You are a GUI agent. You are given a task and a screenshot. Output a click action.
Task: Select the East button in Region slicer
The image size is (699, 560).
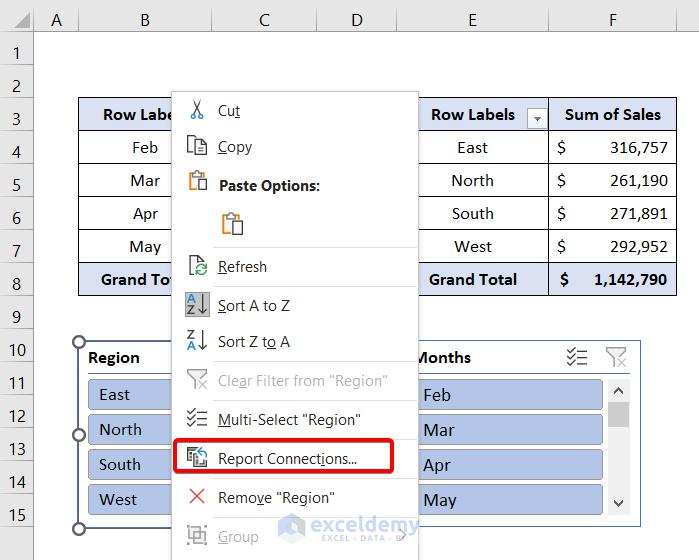point(130,395)
